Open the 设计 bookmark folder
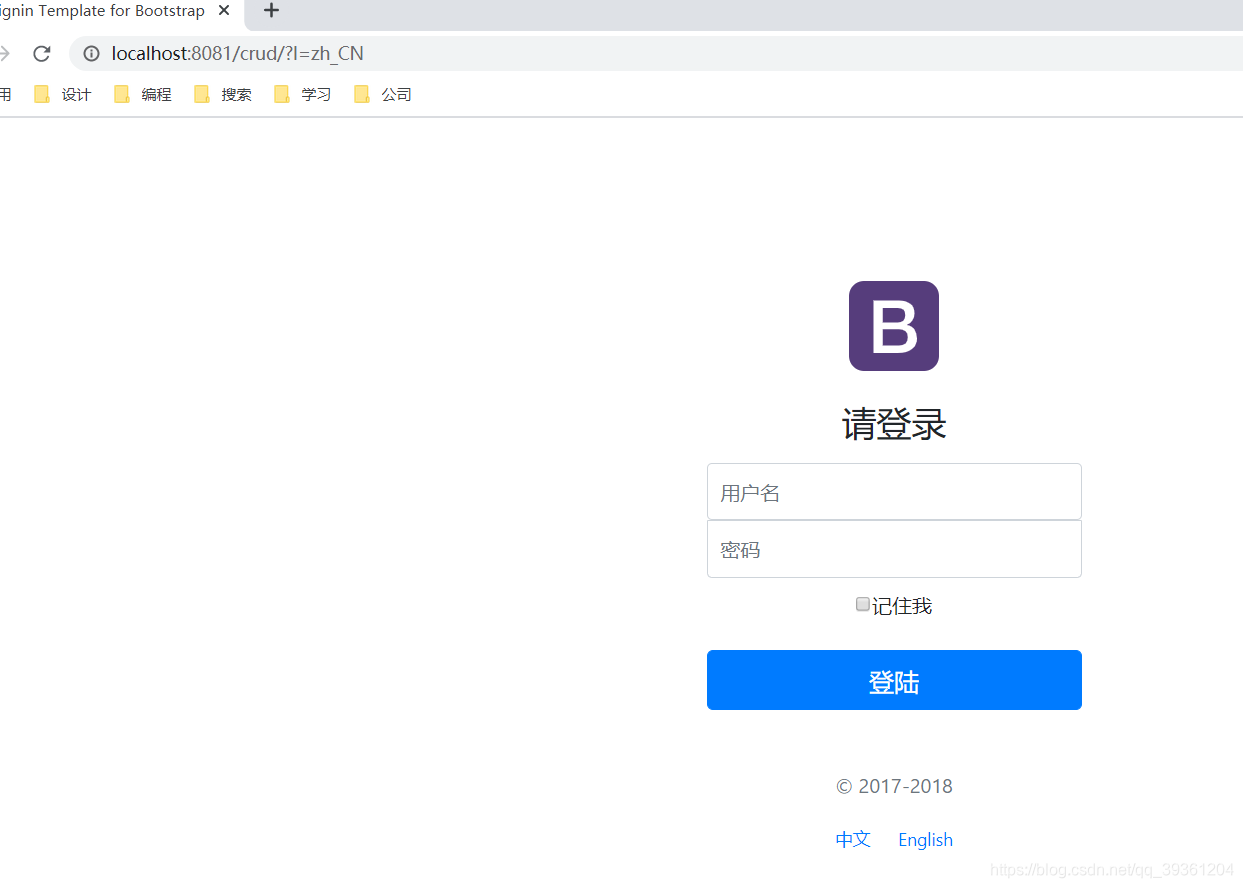The height and width of the screenshot is (888, 1243). [63, 95]
